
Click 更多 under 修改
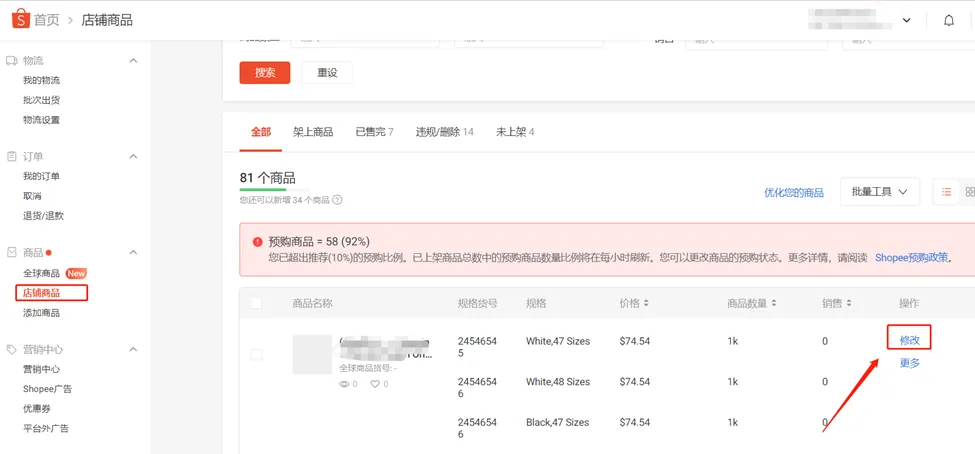[910, 363]
